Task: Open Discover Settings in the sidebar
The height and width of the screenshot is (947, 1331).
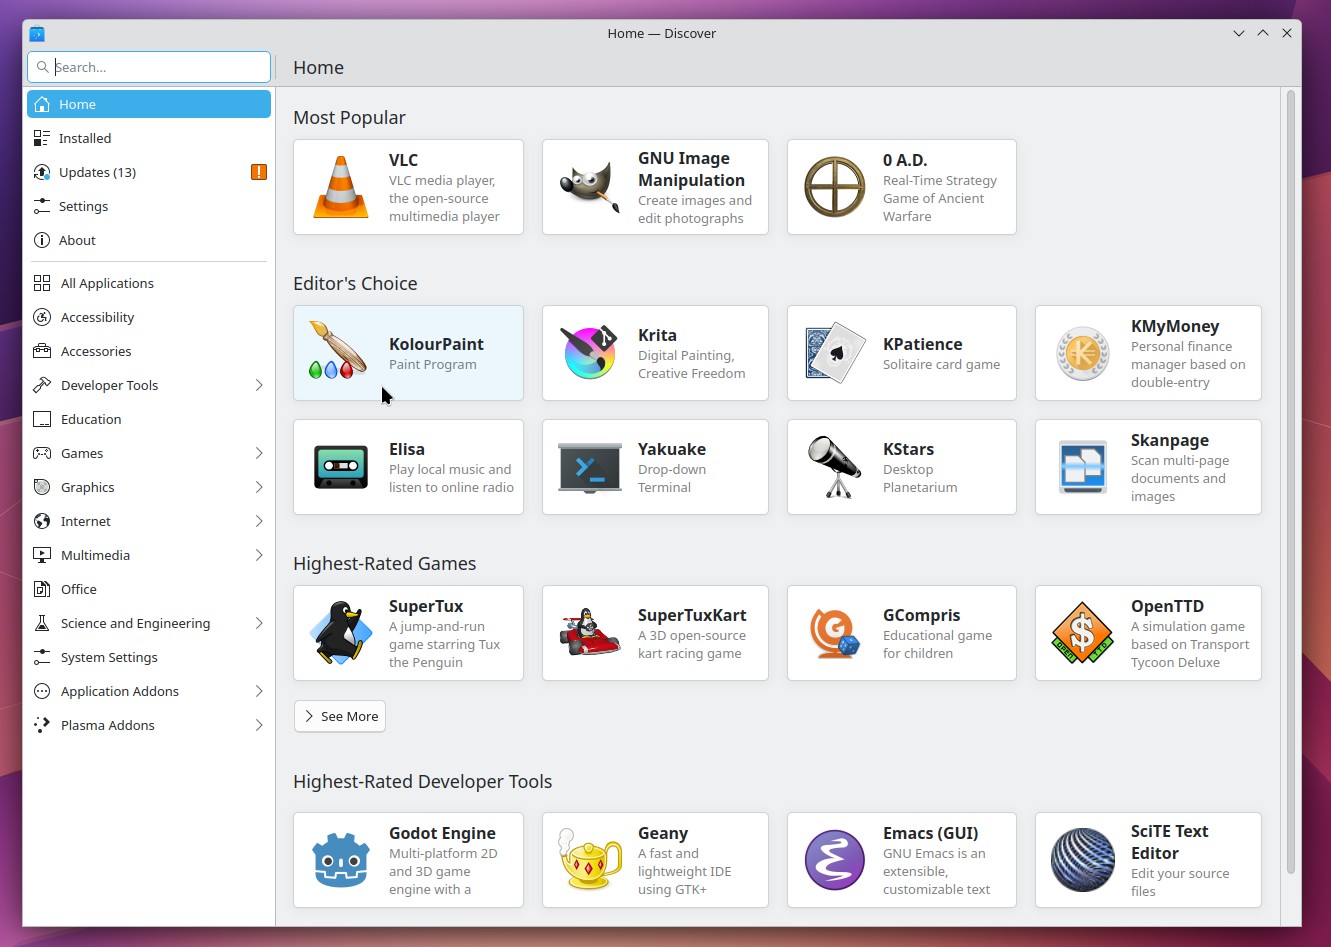Action: tap(149, 206)
